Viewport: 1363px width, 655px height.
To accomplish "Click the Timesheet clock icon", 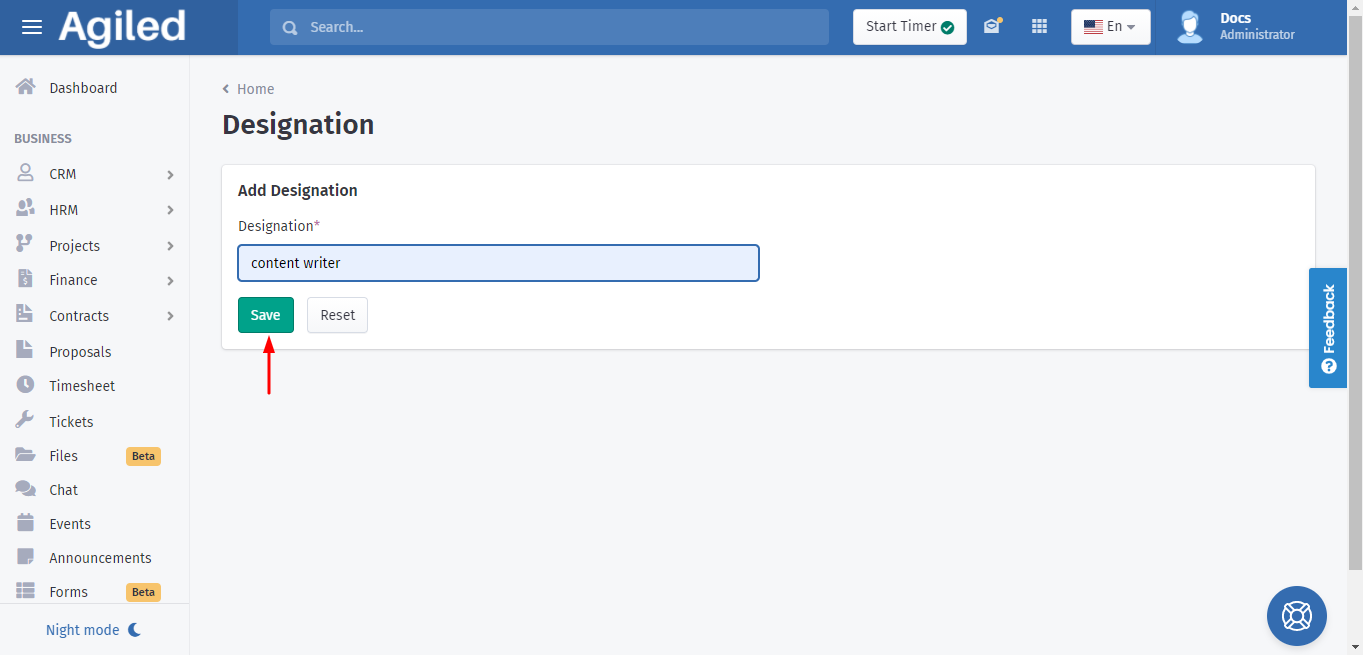I will click(26, 385).
